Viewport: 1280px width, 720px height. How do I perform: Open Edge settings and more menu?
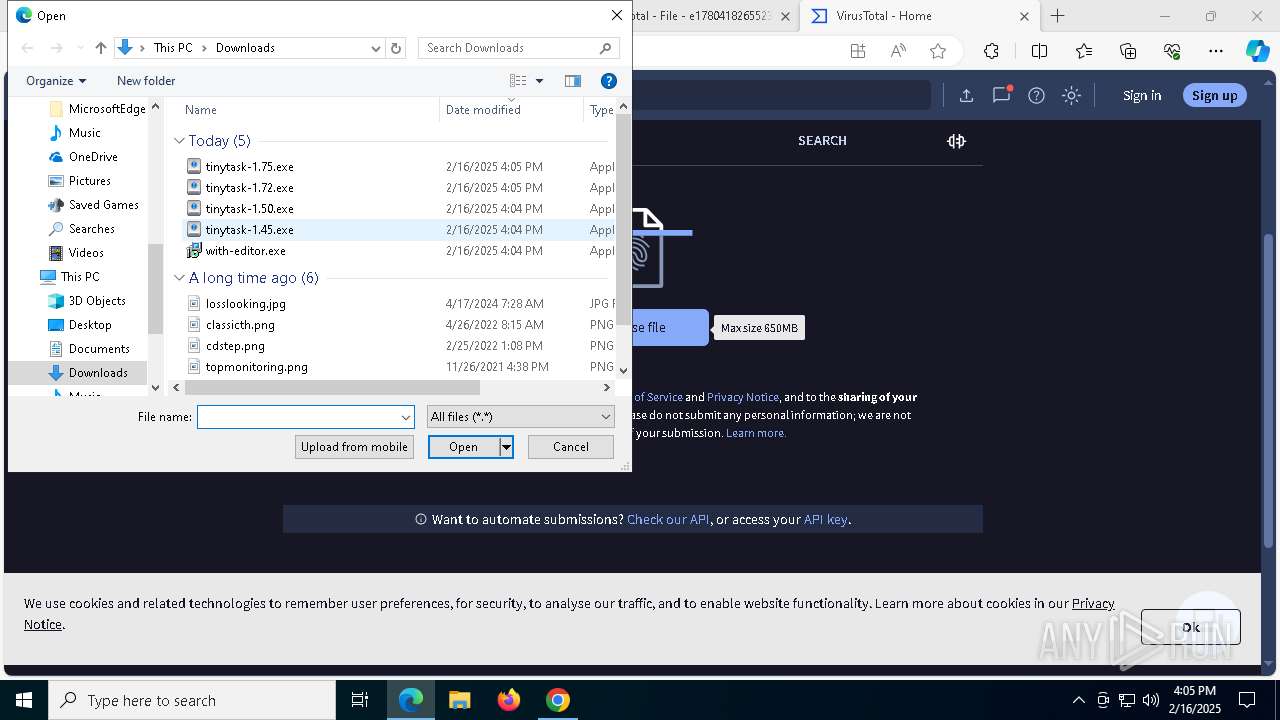click(x=1216, y=52)
